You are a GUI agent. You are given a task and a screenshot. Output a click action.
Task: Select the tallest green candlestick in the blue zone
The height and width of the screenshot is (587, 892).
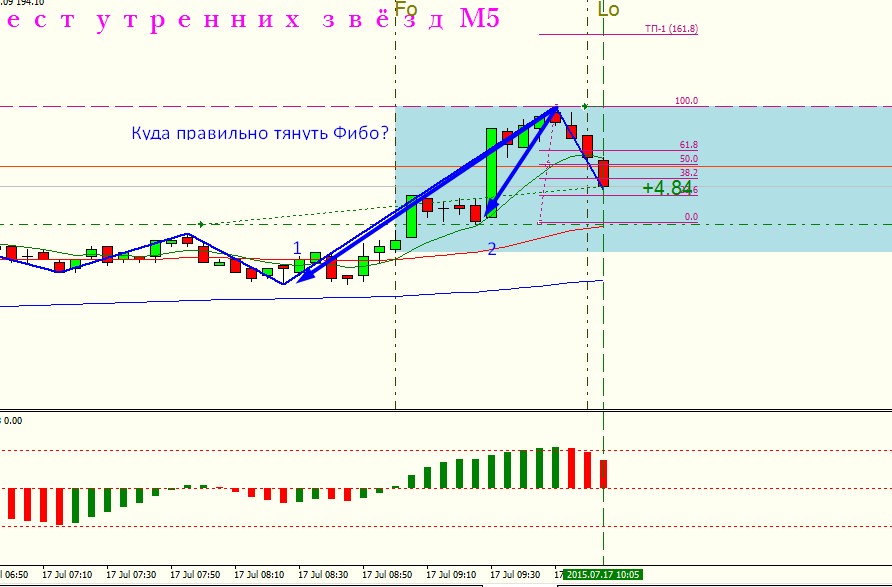491,173
